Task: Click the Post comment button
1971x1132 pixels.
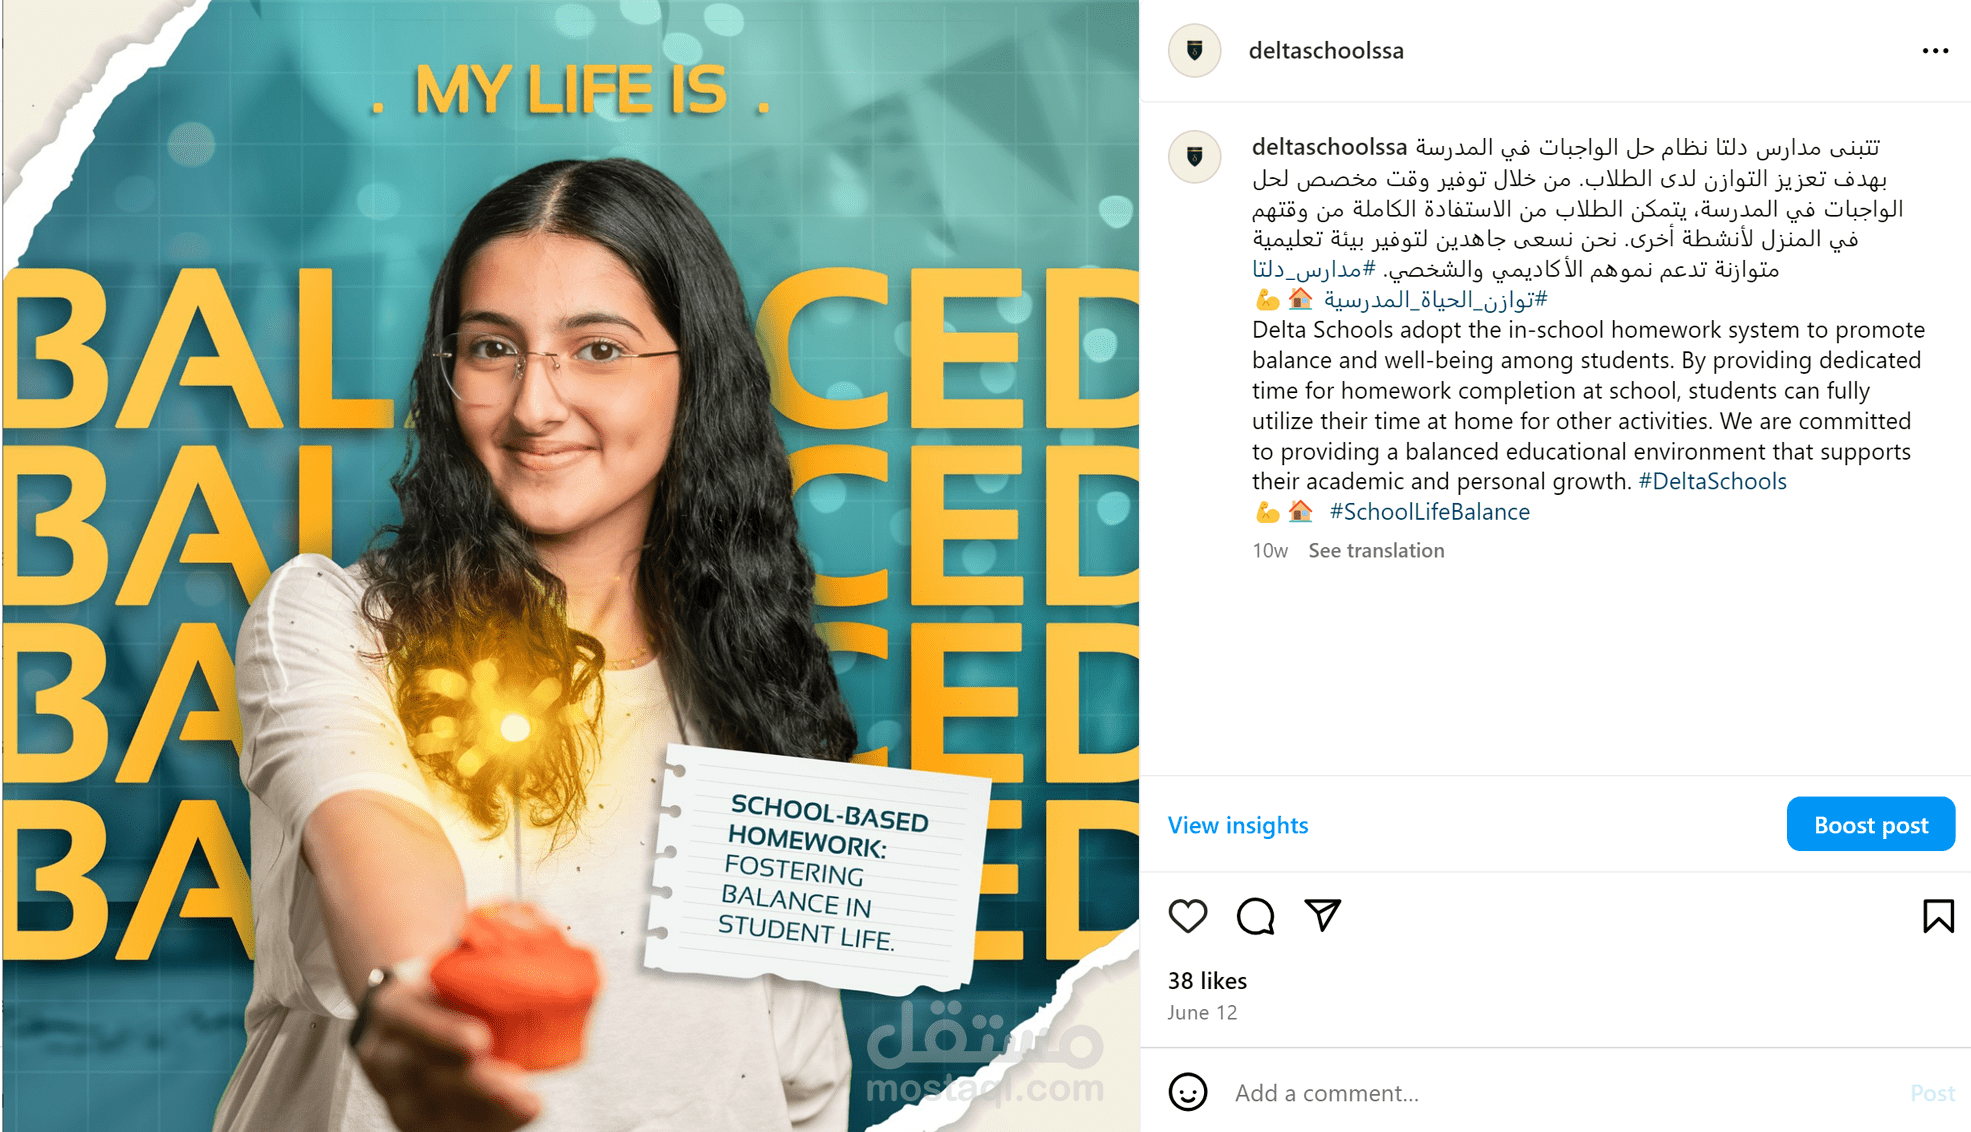Action: pos(1932,1092)
